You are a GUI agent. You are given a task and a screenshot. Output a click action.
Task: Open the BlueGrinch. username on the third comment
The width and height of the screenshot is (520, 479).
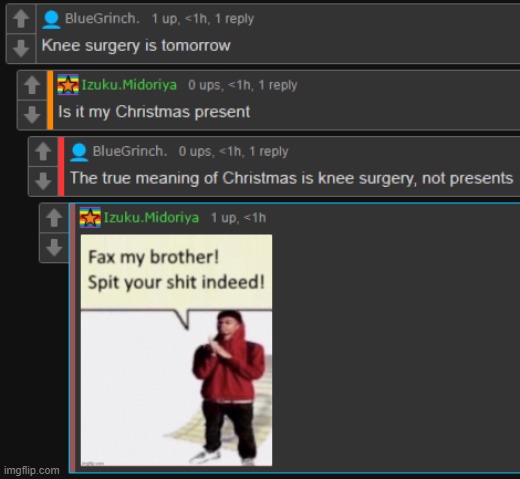coord(130,151)
